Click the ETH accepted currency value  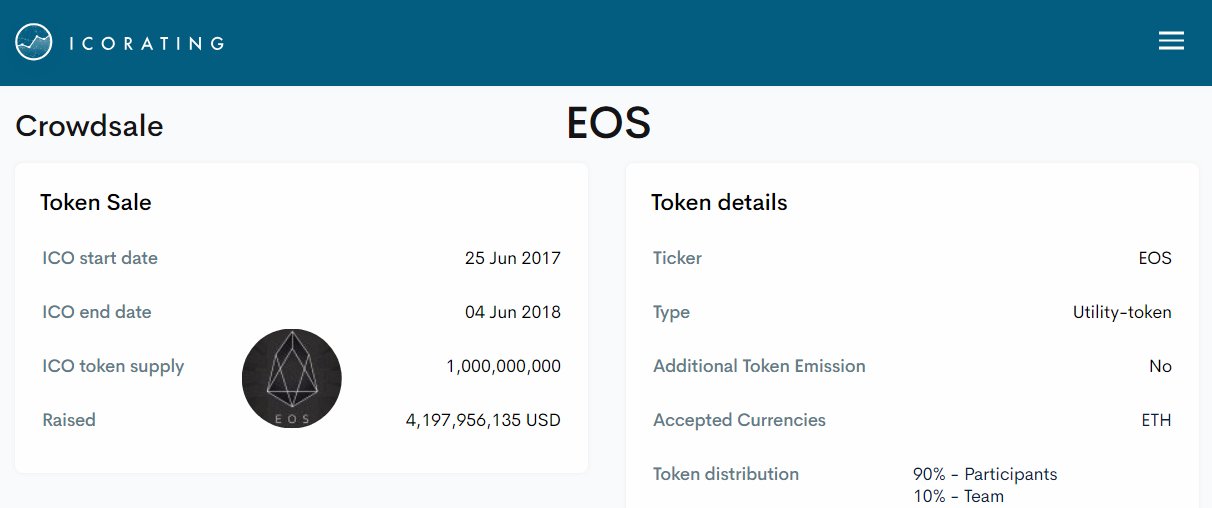[x=1156, y=420]
